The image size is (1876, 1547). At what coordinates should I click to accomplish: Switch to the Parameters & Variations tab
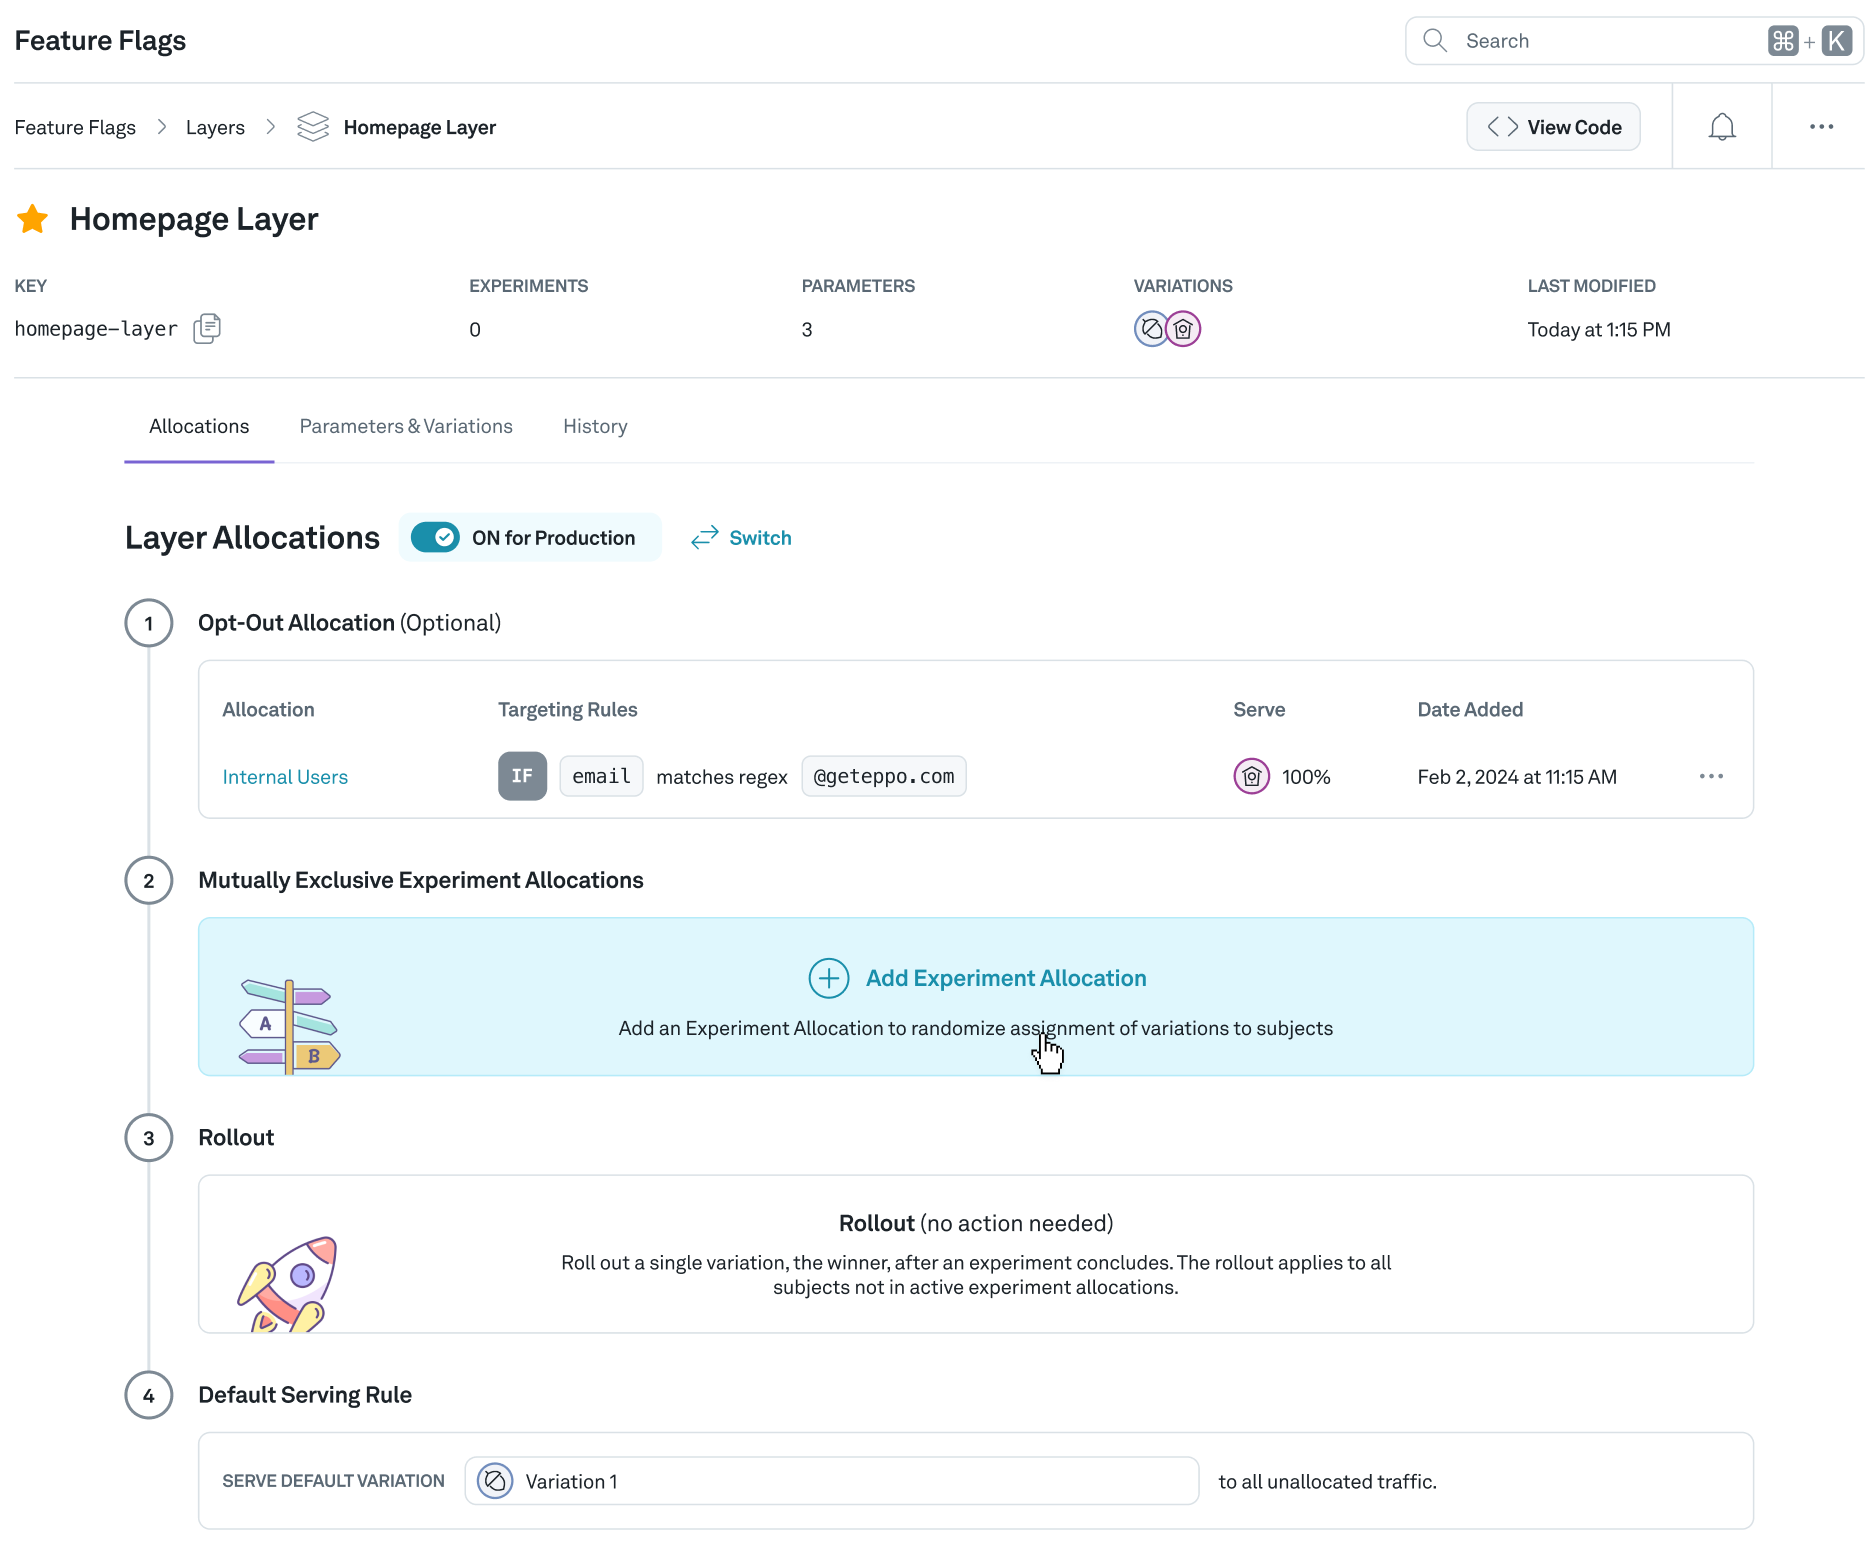(x=405, y=426)
